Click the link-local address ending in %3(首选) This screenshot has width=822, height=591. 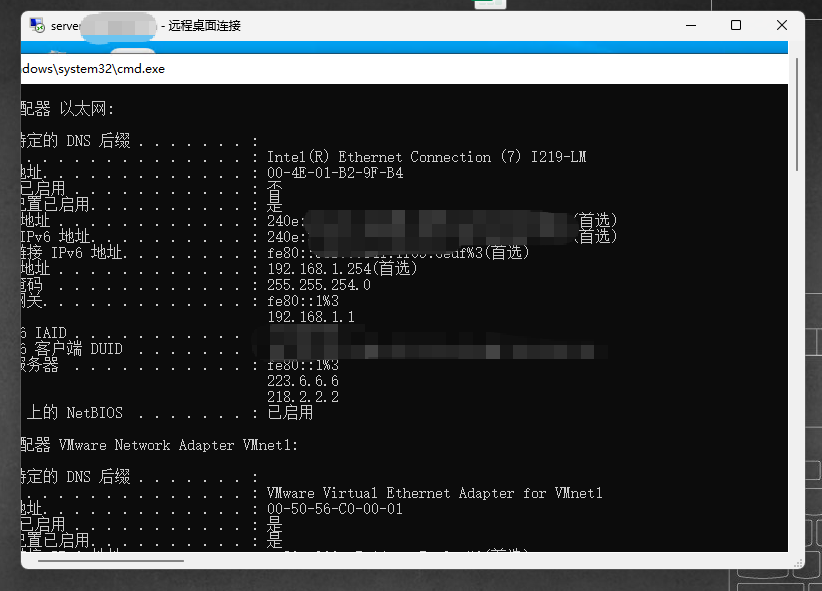[x=398, y=253]
